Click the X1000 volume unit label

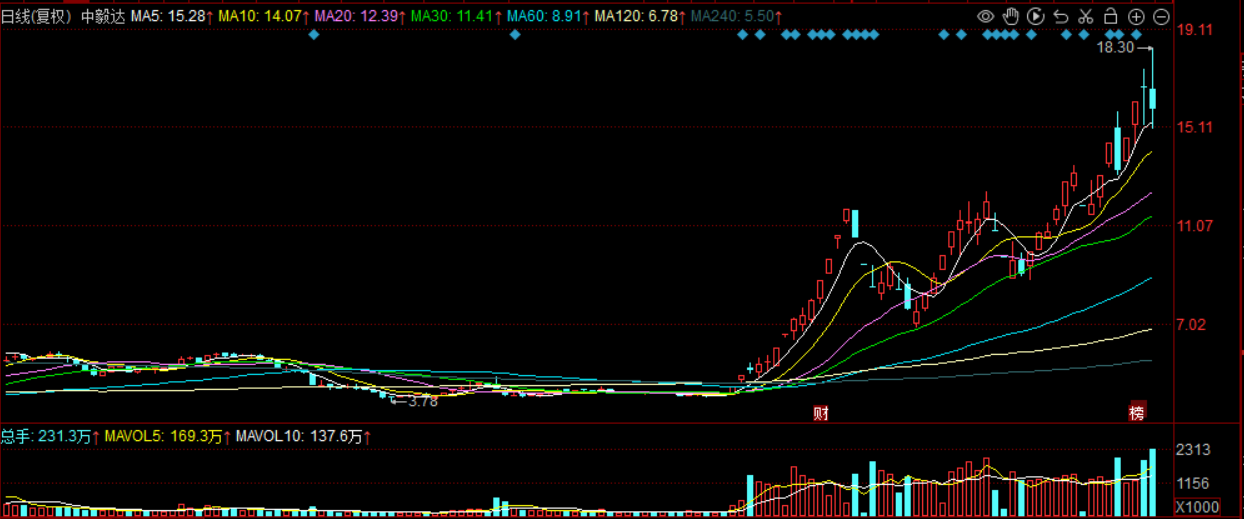tap(1196, 507)
